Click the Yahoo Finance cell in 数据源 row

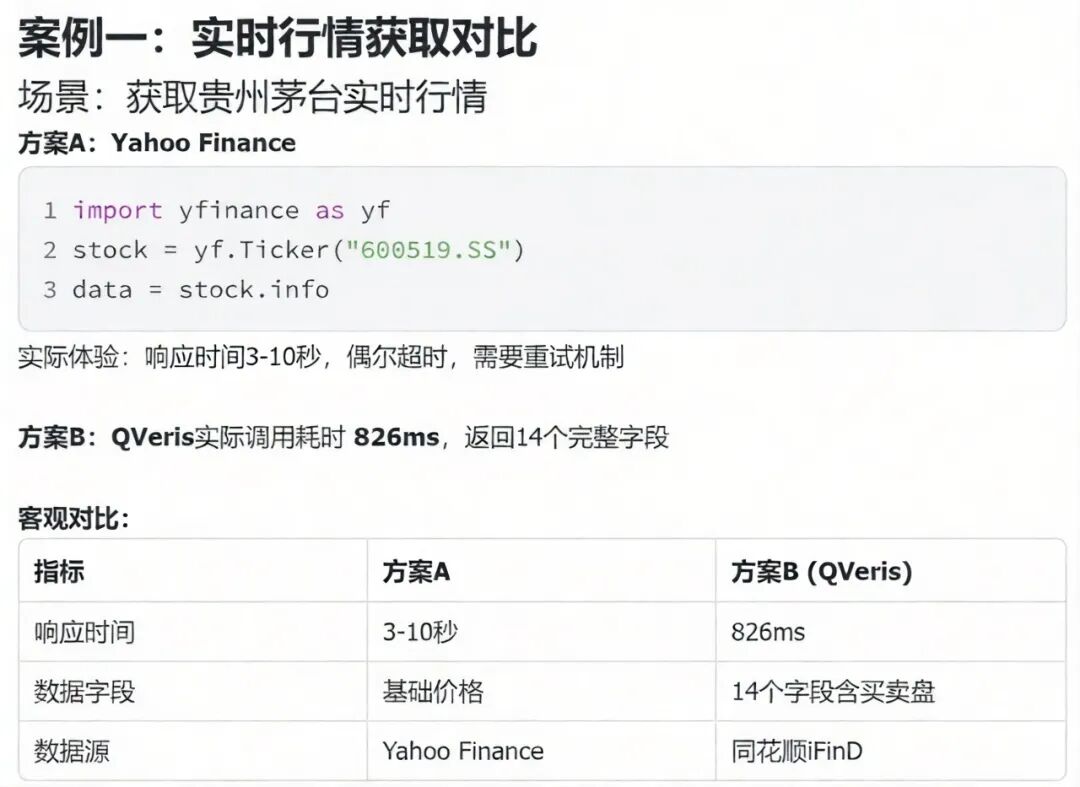(x=463, y=751)
